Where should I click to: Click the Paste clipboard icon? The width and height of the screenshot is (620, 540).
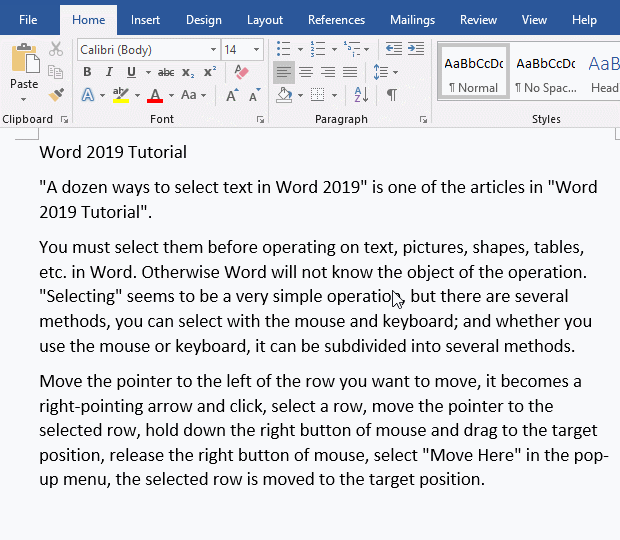25,59
